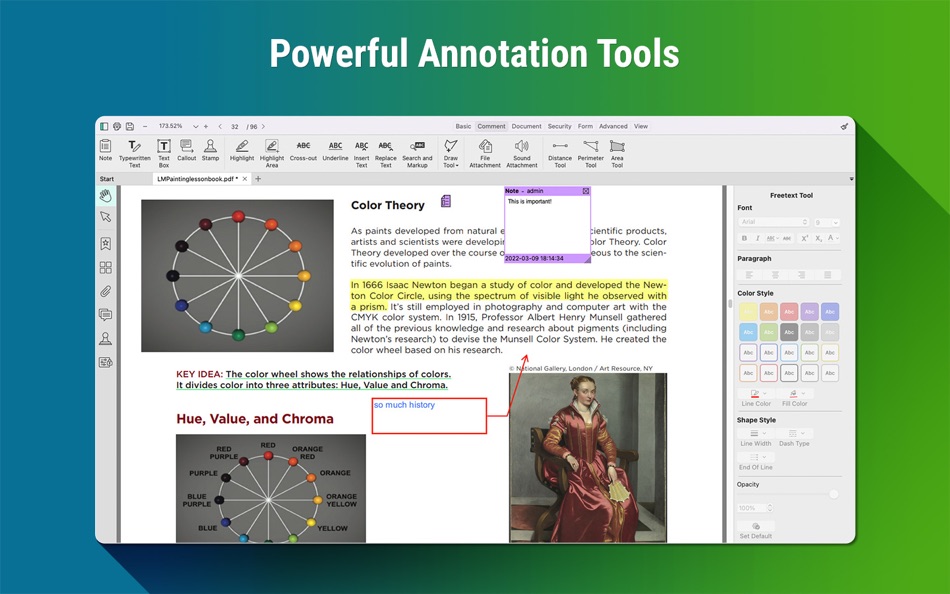The height and width of the screenshot is (594, 950).
Task: Pick the purple filled color style swatch
Action: pyautogui.click(x=809, y=312)
